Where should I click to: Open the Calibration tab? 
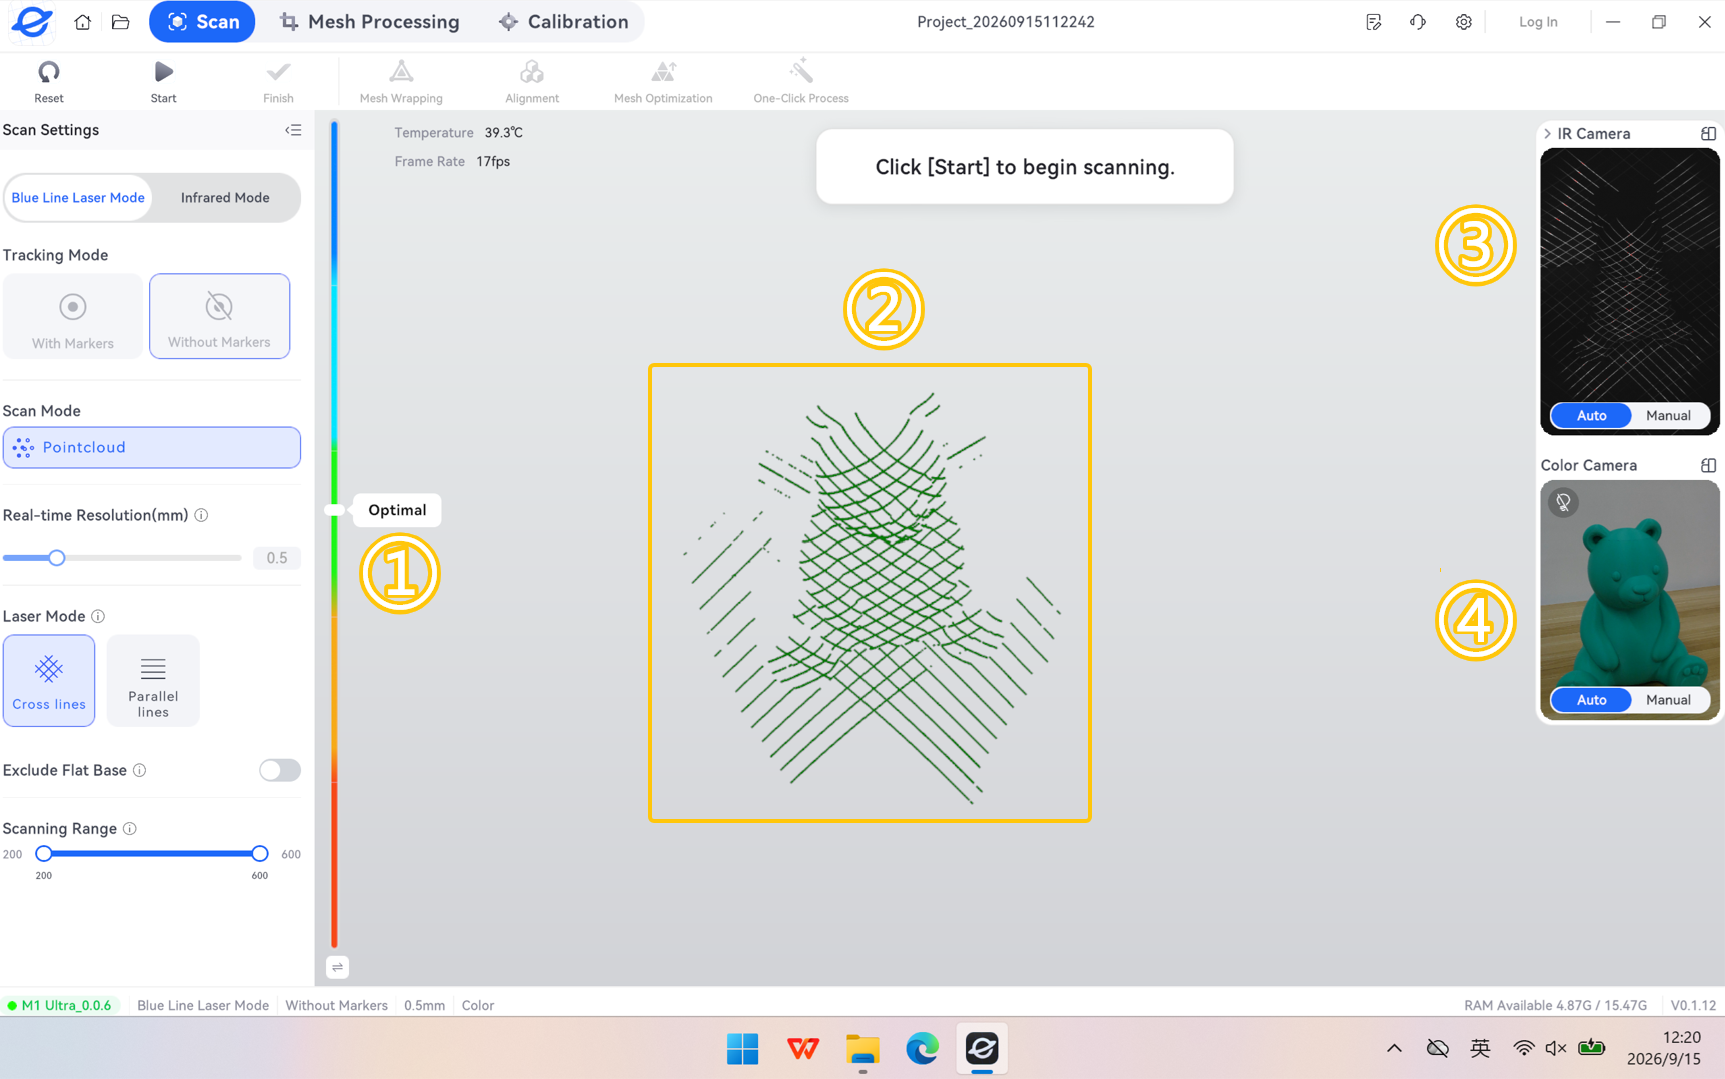[x=564, y=22]
